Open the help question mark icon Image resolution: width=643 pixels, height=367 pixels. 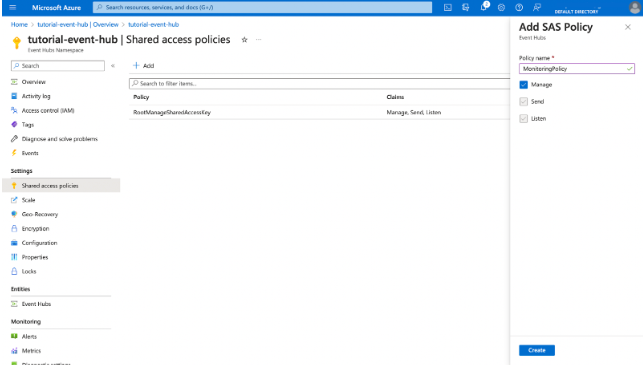coord(519,7)
